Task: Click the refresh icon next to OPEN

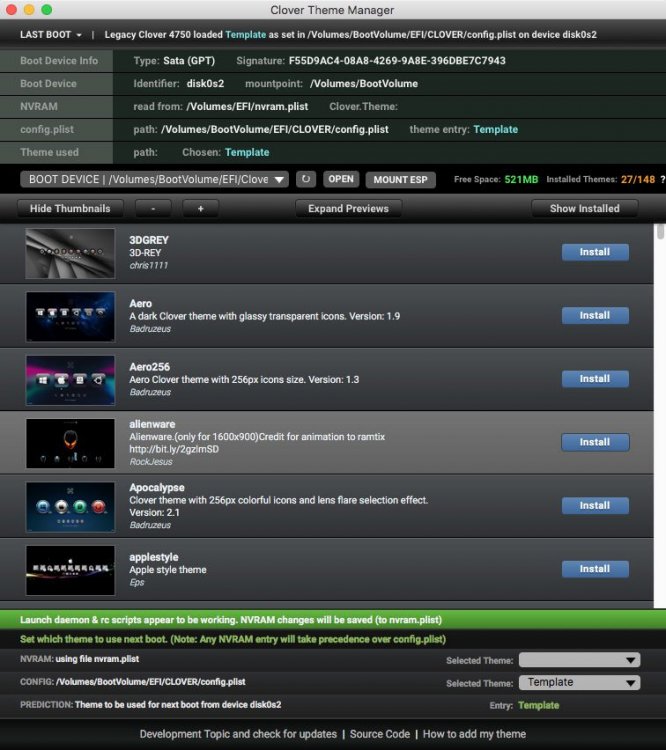Action: tap(306, 179)
